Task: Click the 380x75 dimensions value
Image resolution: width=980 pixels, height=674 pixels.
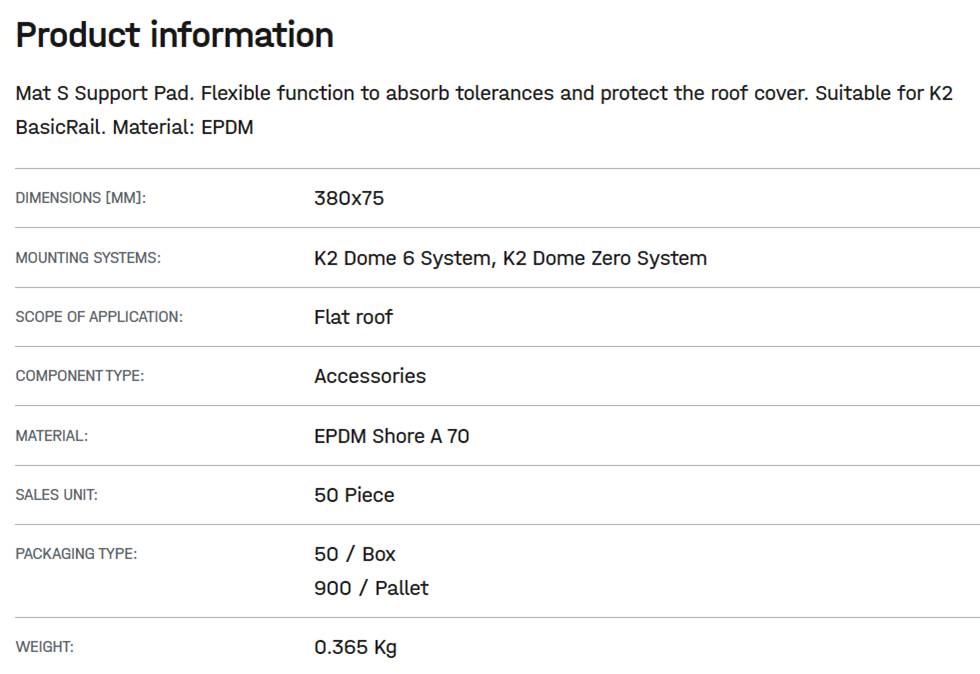Action: click(x=349, y=198)
